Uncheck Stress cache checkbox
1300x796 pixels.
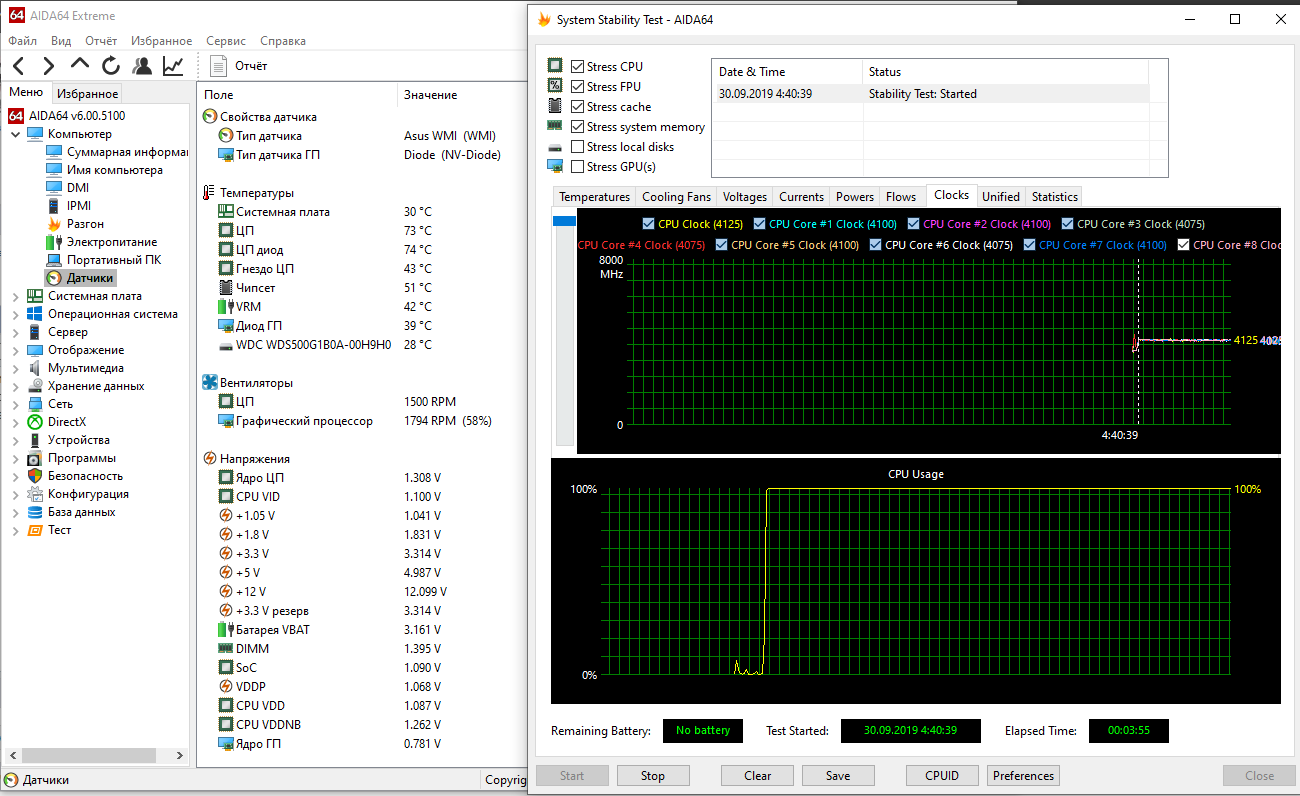(x=577, y=107)
